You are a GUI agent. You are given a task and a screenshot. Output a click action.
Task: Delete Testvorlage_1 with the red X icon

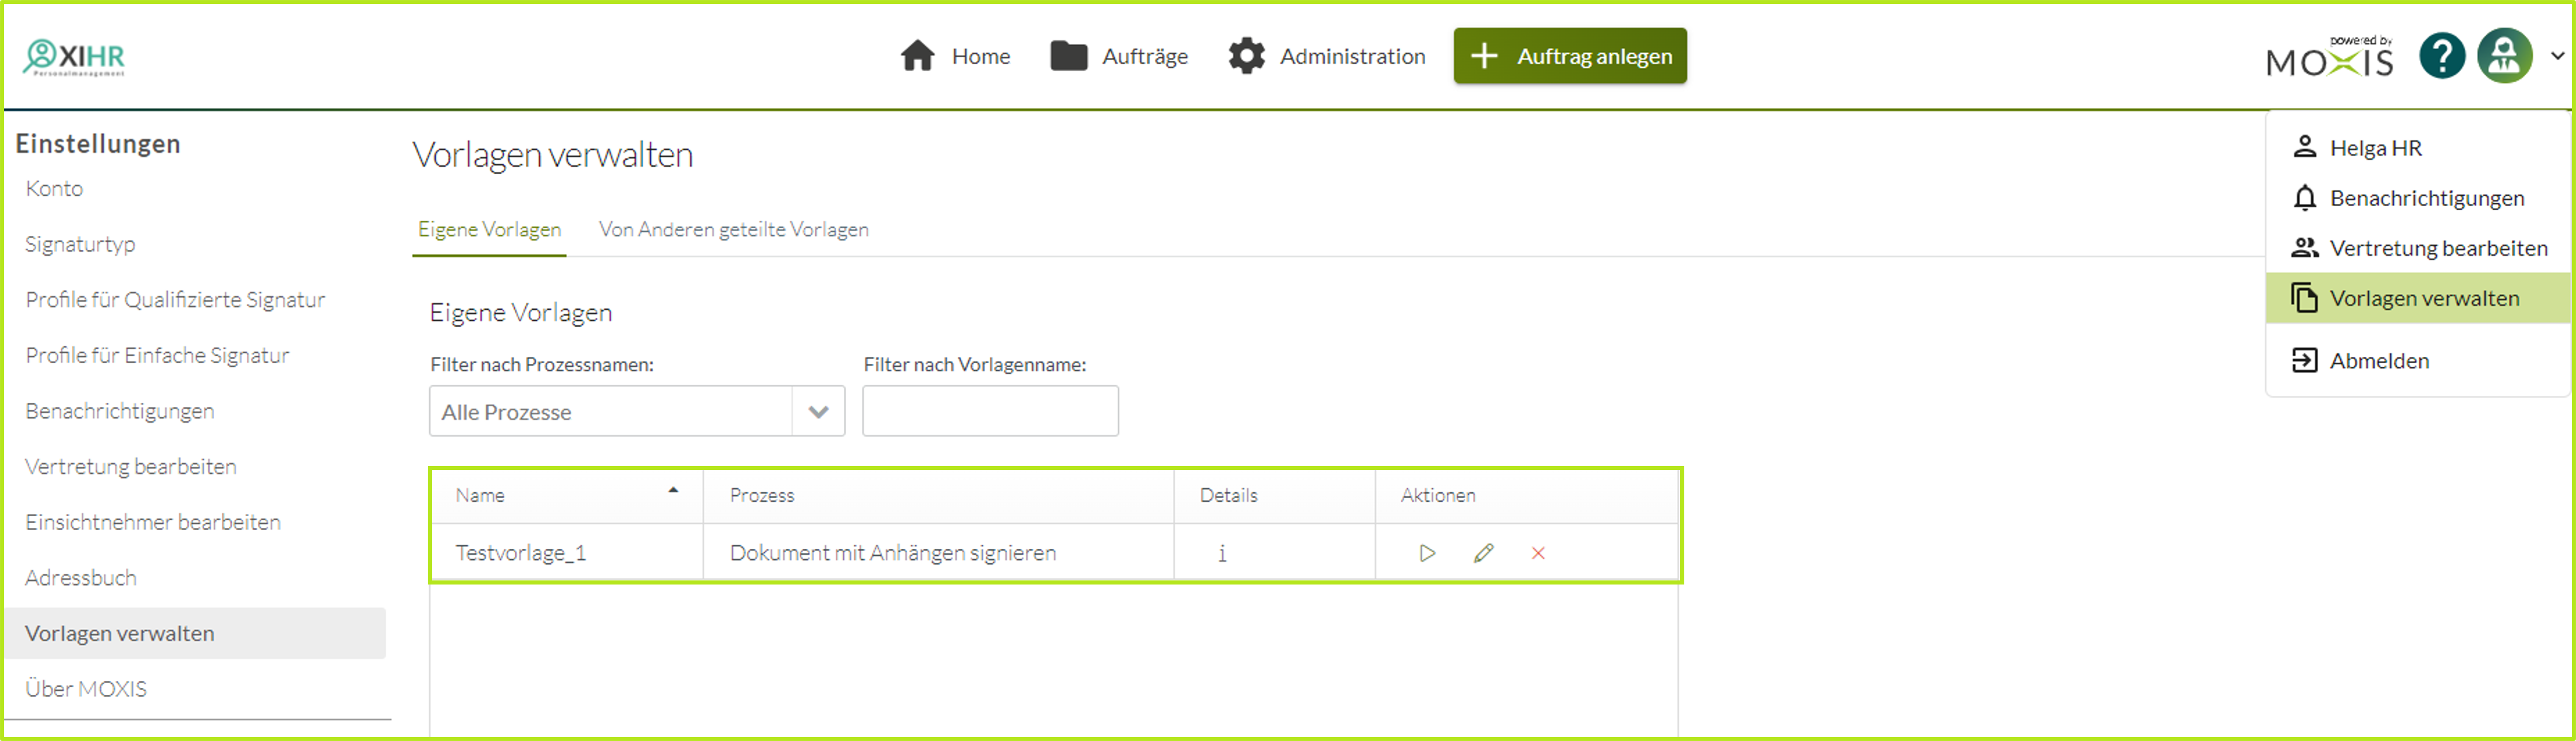click(x=1539, y=552)
